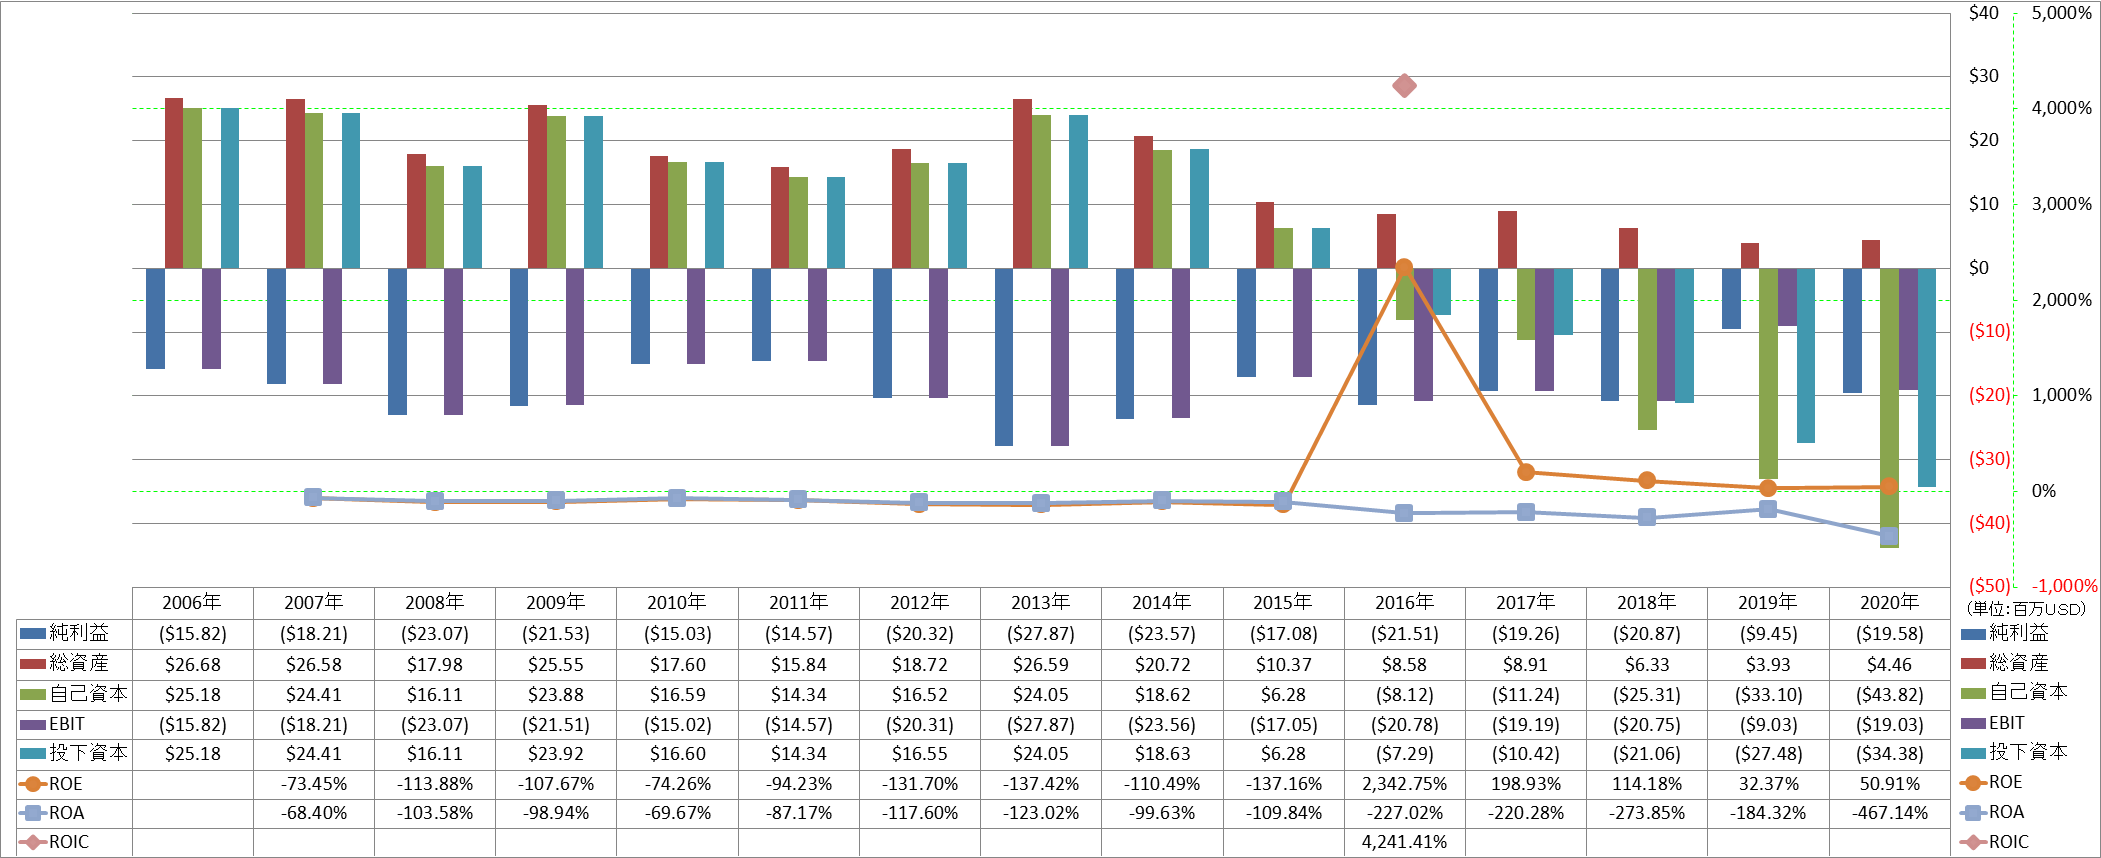Viewport: 2101px width, 858px height.
Task: Click the 投下資本 value $23.92 cell
Action: click(x=556, y=753)
